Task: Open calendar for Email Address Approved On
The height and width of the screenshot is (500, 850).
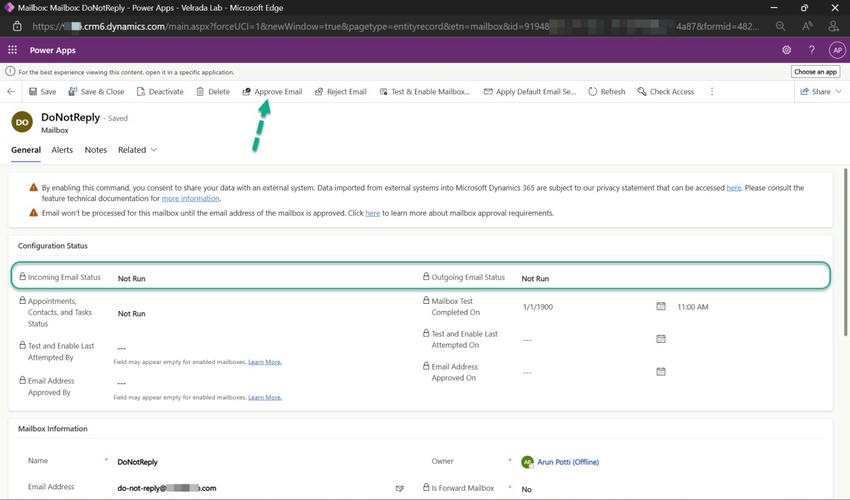Action: pos(661,372)
